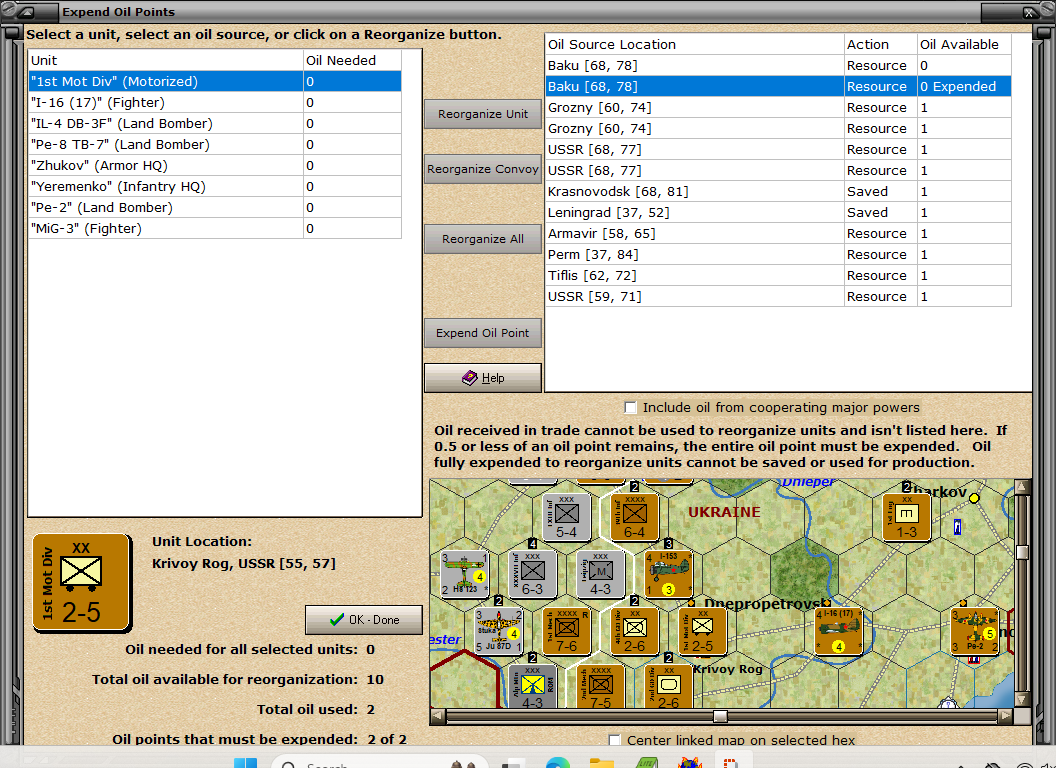Select the "Zhukov" (Armor HQ) row

215,165
